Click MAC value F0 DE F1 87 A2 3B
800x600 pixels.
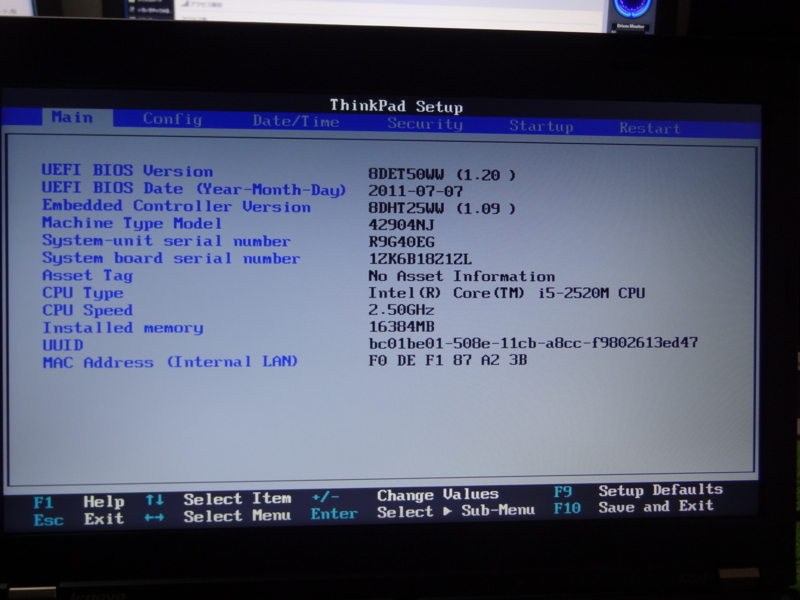(448, 360)
